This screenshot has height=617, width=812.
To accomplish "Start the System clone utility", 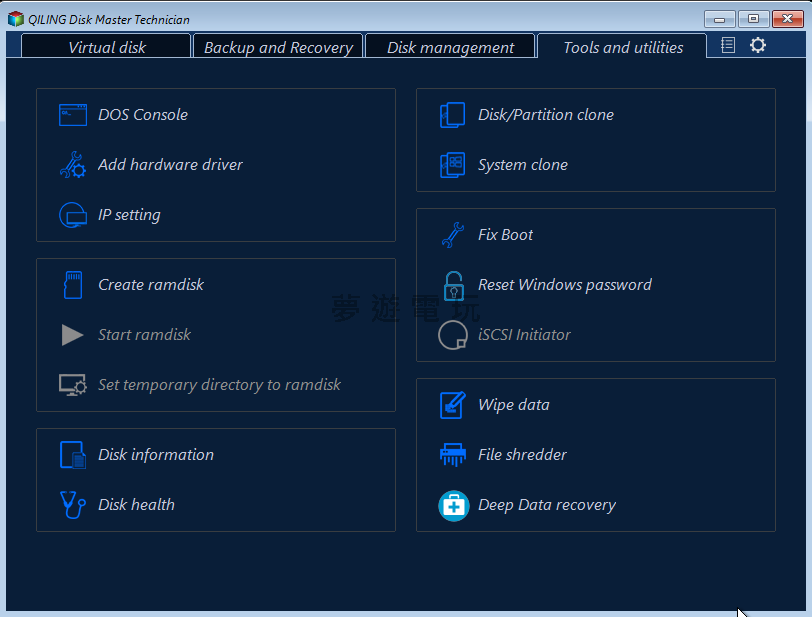I will [x=522, y=165].
